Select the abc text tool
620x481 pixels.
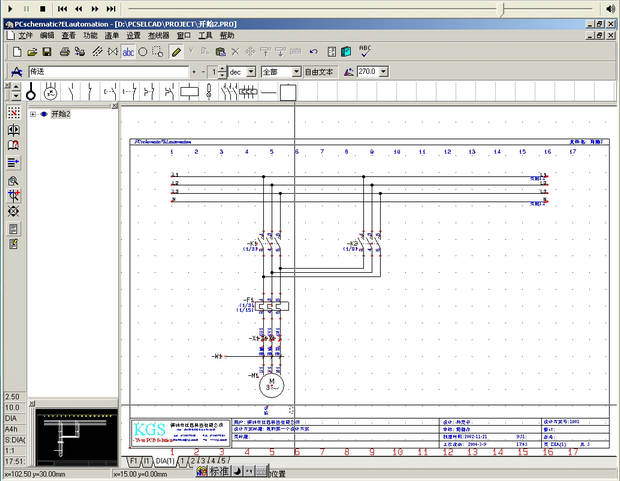coord(128,51)
